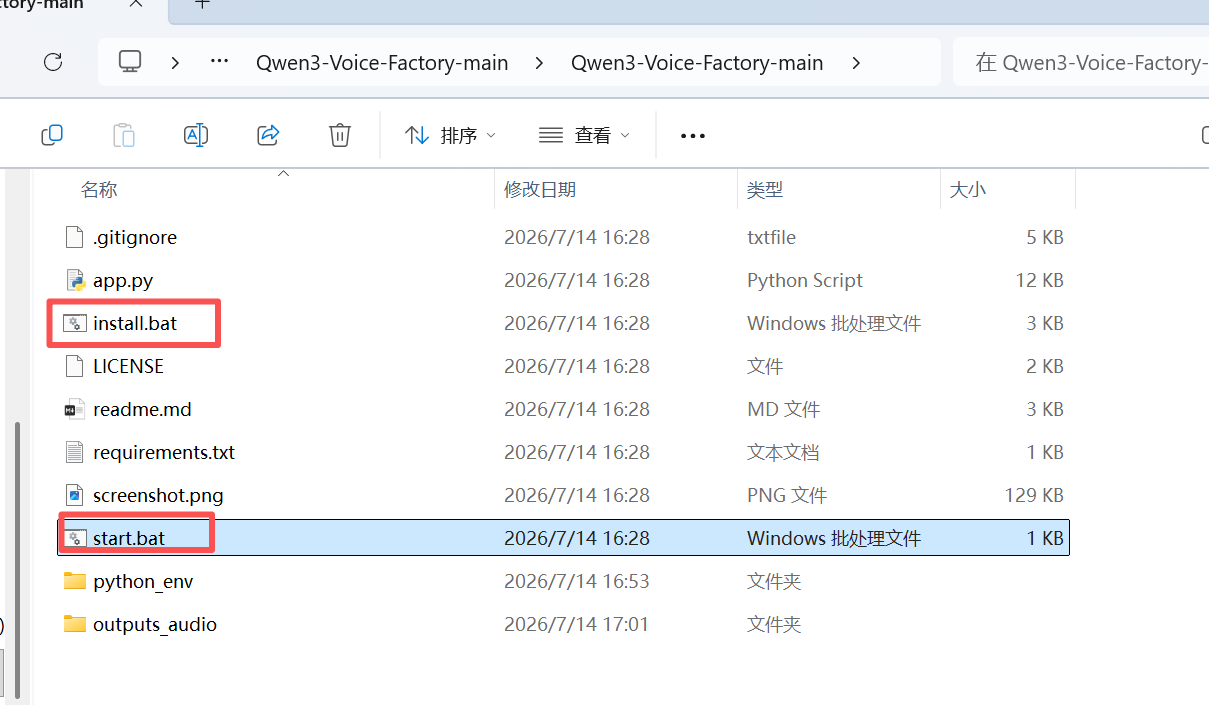This screenshot has width=1209, height=705.
Task: Sort by the 类型 column header
Action: click(765, 189)
